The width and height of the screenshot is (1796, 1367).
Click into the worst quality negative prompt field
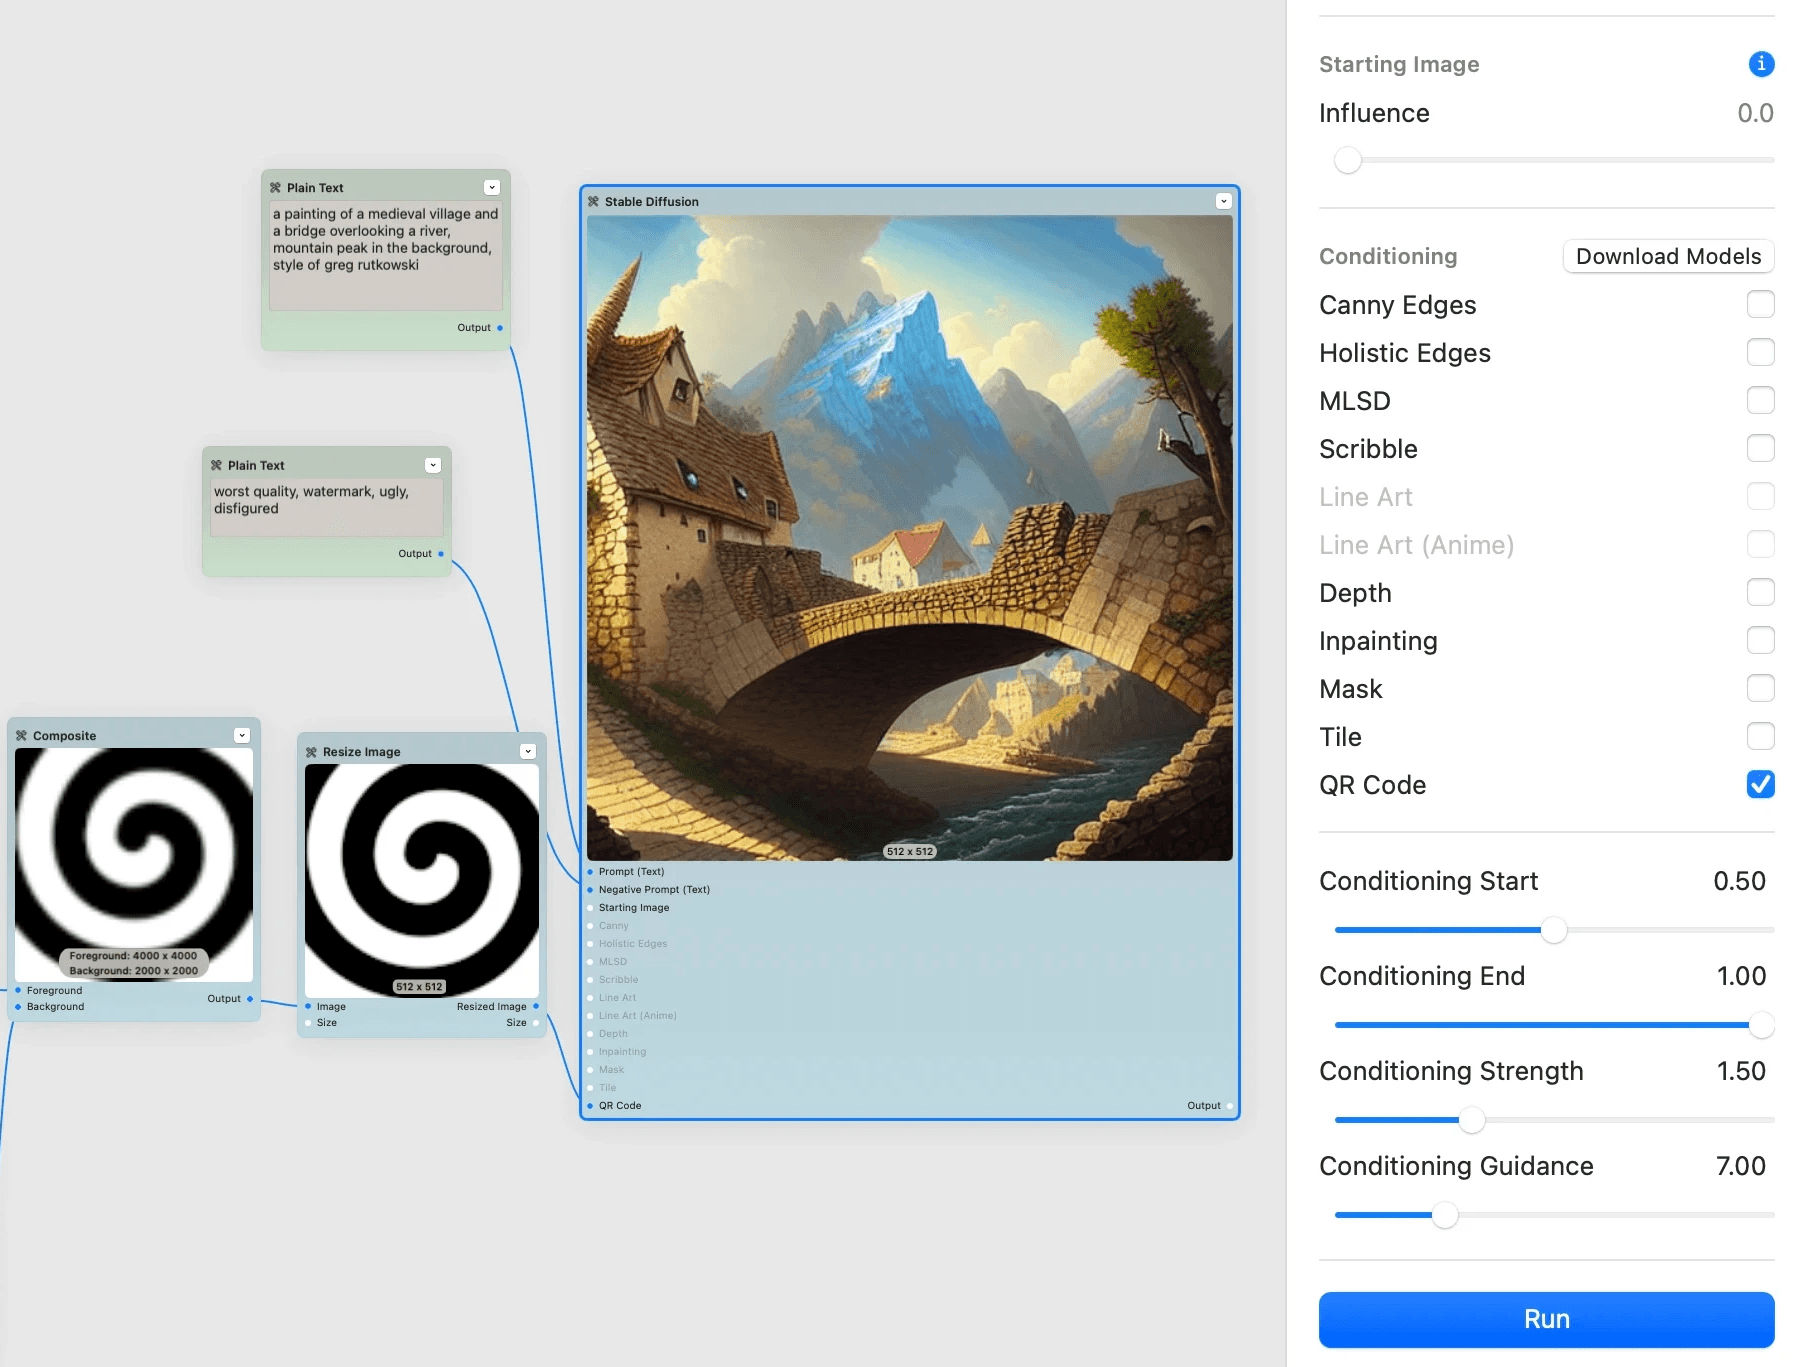tap(327, 508)
